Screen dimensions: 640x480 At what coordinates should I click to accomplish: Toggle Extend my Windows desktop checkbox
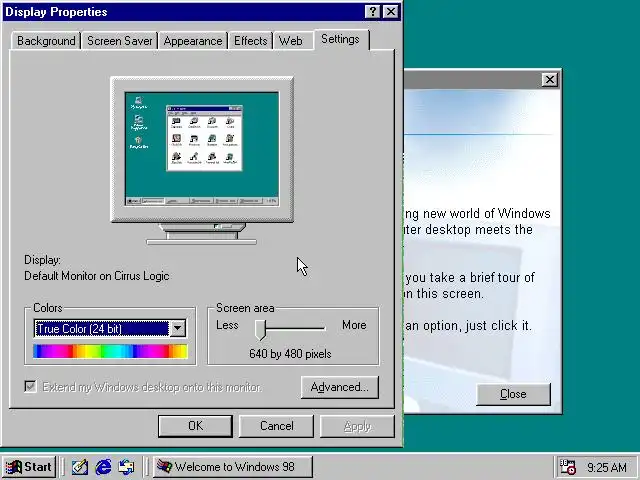pyautogui.click(x=30, y=386)
